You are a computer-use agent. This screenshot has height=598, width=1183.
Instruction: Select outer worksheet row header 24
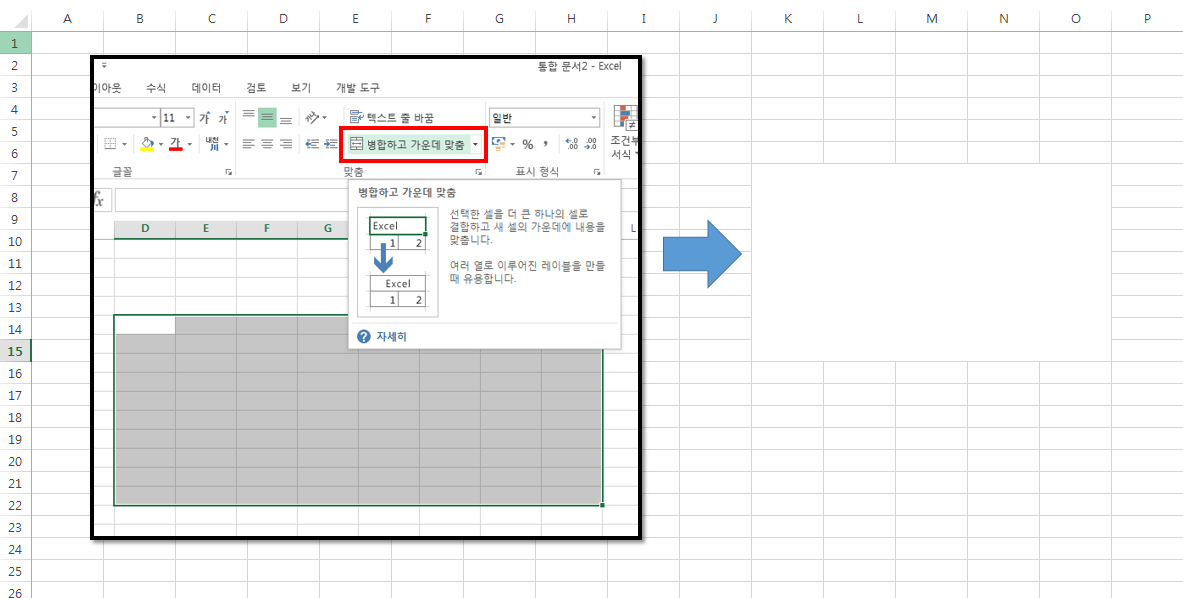[16, 548]
